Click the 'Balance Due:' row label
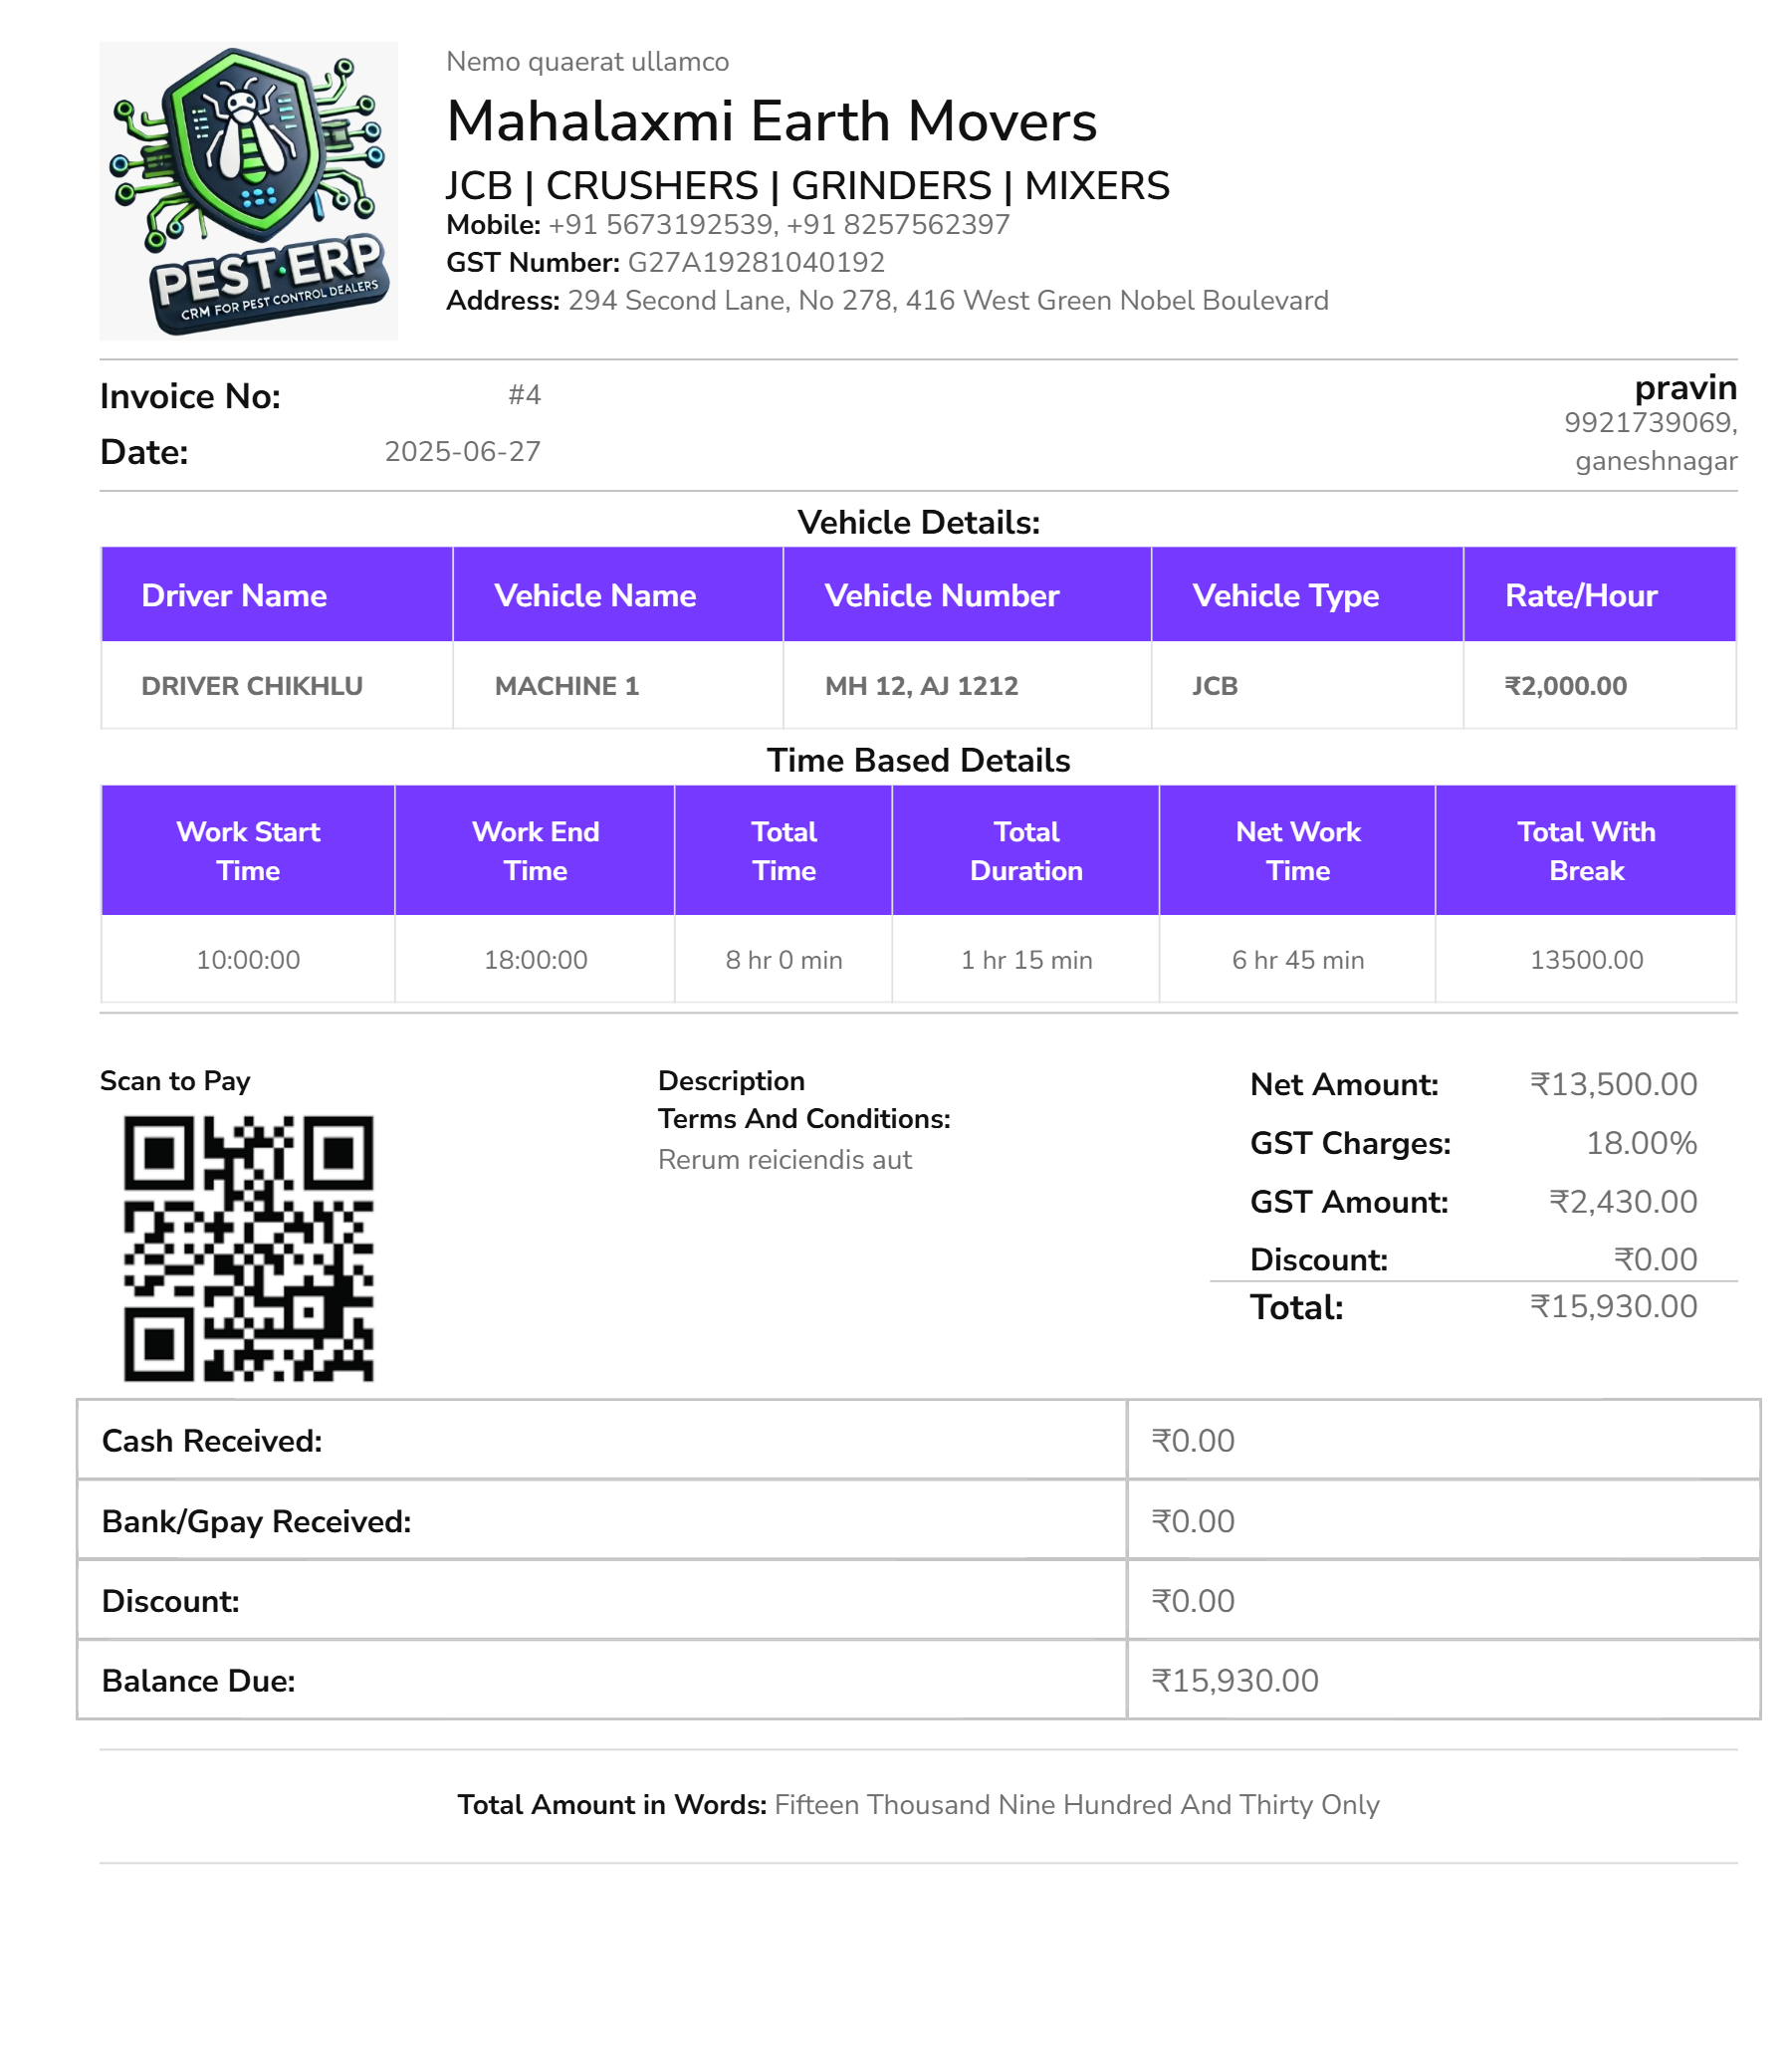Screen dimensions: 1792x2049 click(x=198, y=1680)
